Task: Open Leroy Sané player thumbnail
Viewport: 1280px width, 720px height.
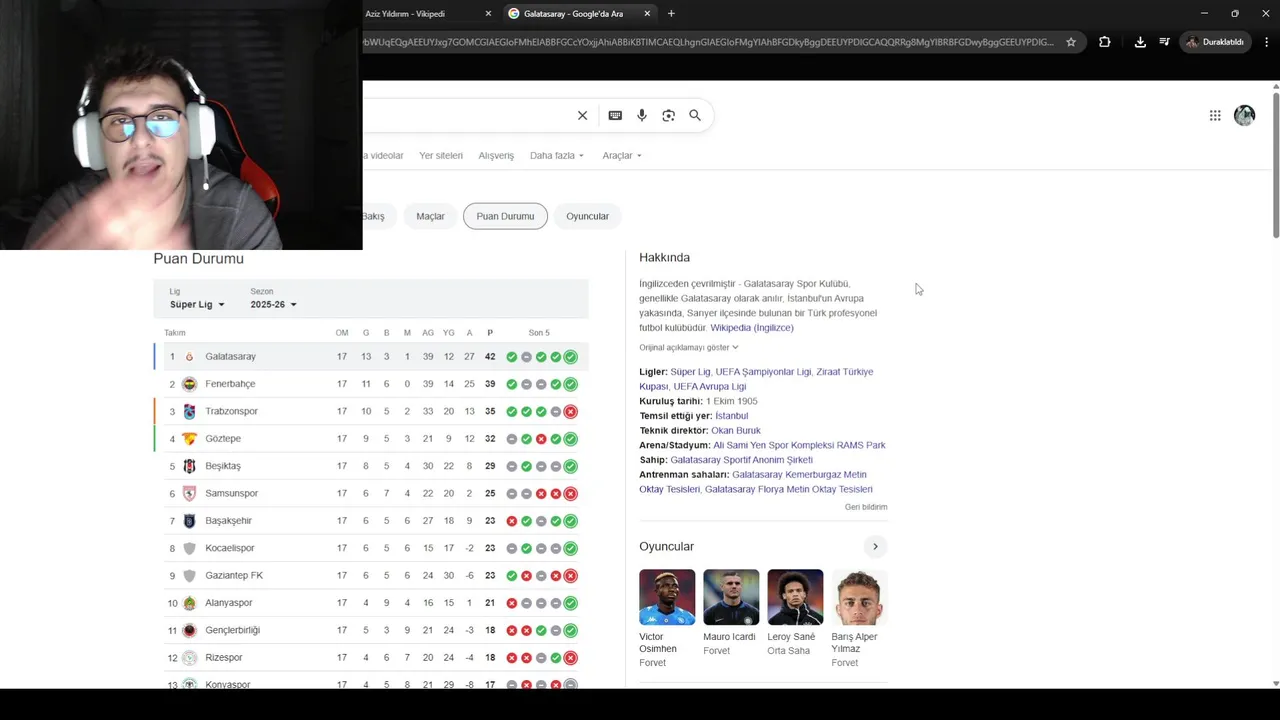Action: (795, 597)
